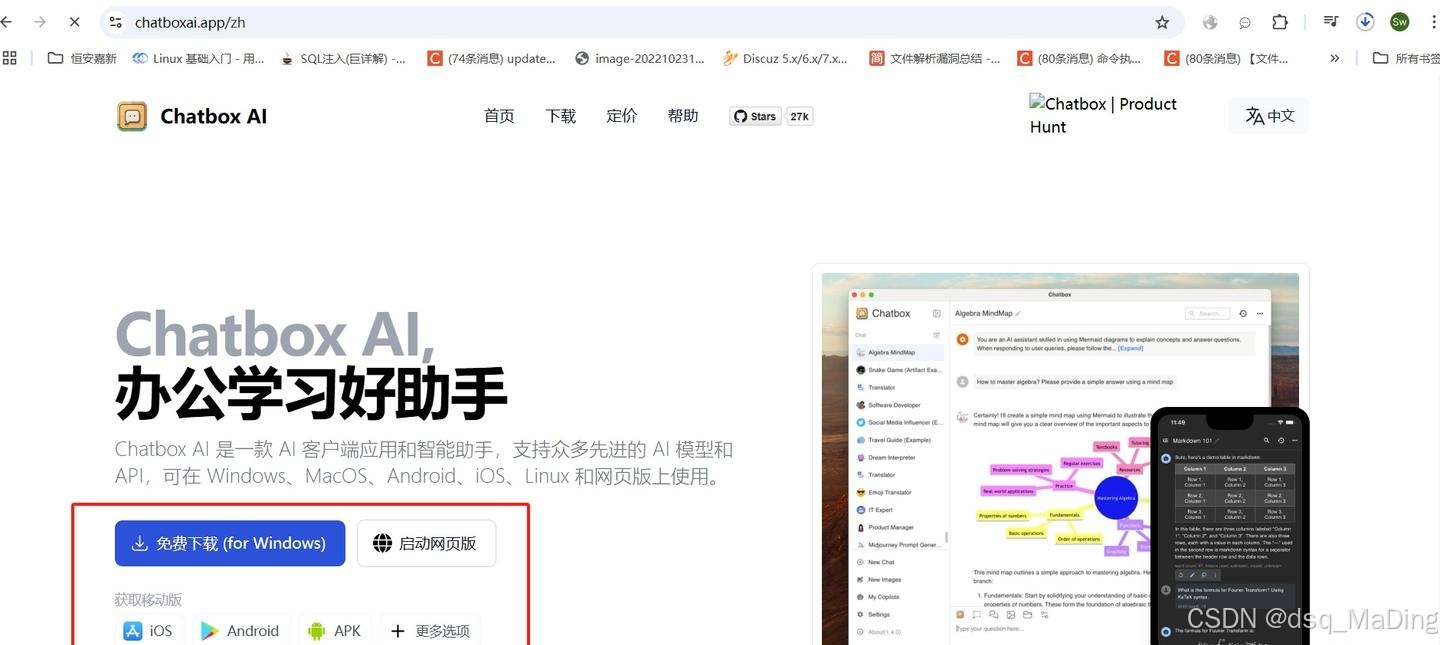This screenshot has height=645, width=1442.
Task: Go to the 首页 nav item
Action: tap(499, 116)
